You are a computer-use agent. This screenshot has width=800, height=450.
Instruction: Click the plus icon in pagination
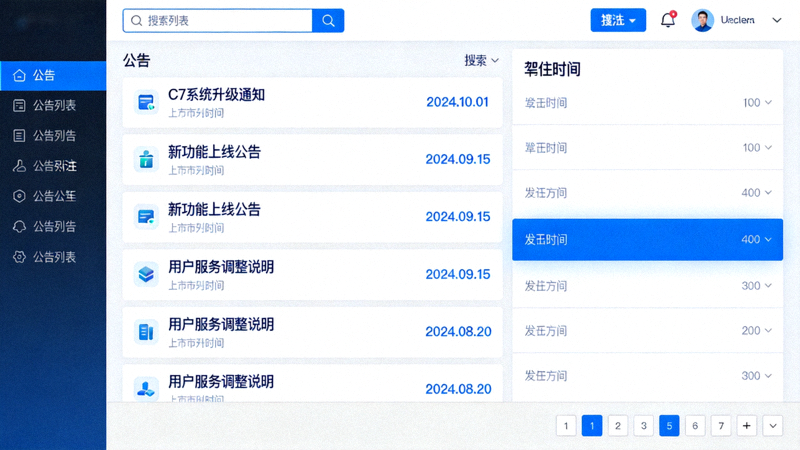[x=746, y=426]
